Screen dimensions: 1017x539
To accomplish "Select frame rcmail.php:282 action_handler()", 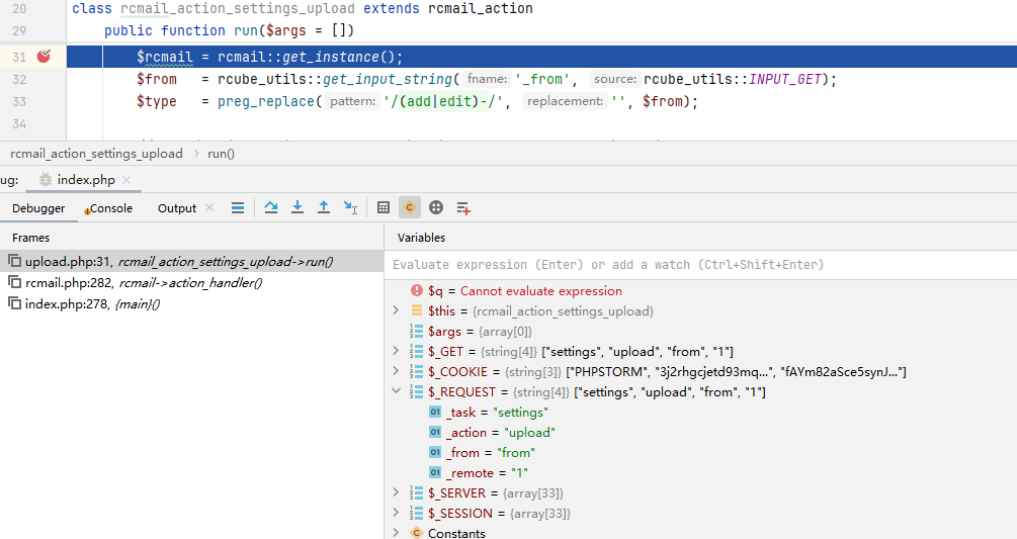I will (192, 283).
